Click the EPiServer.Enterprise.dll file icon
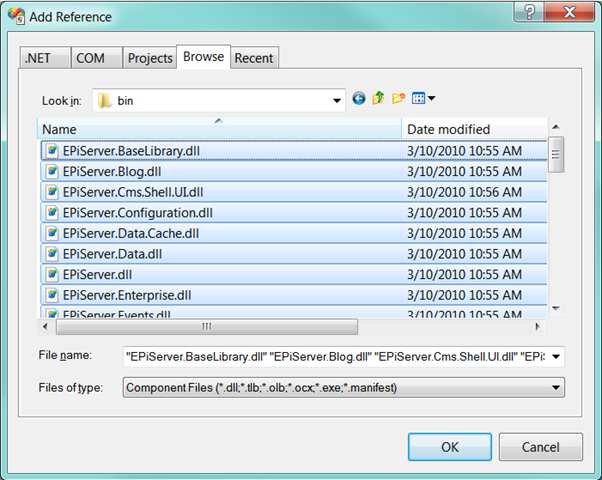Screen dimensions: 602x480 [52, 295]
